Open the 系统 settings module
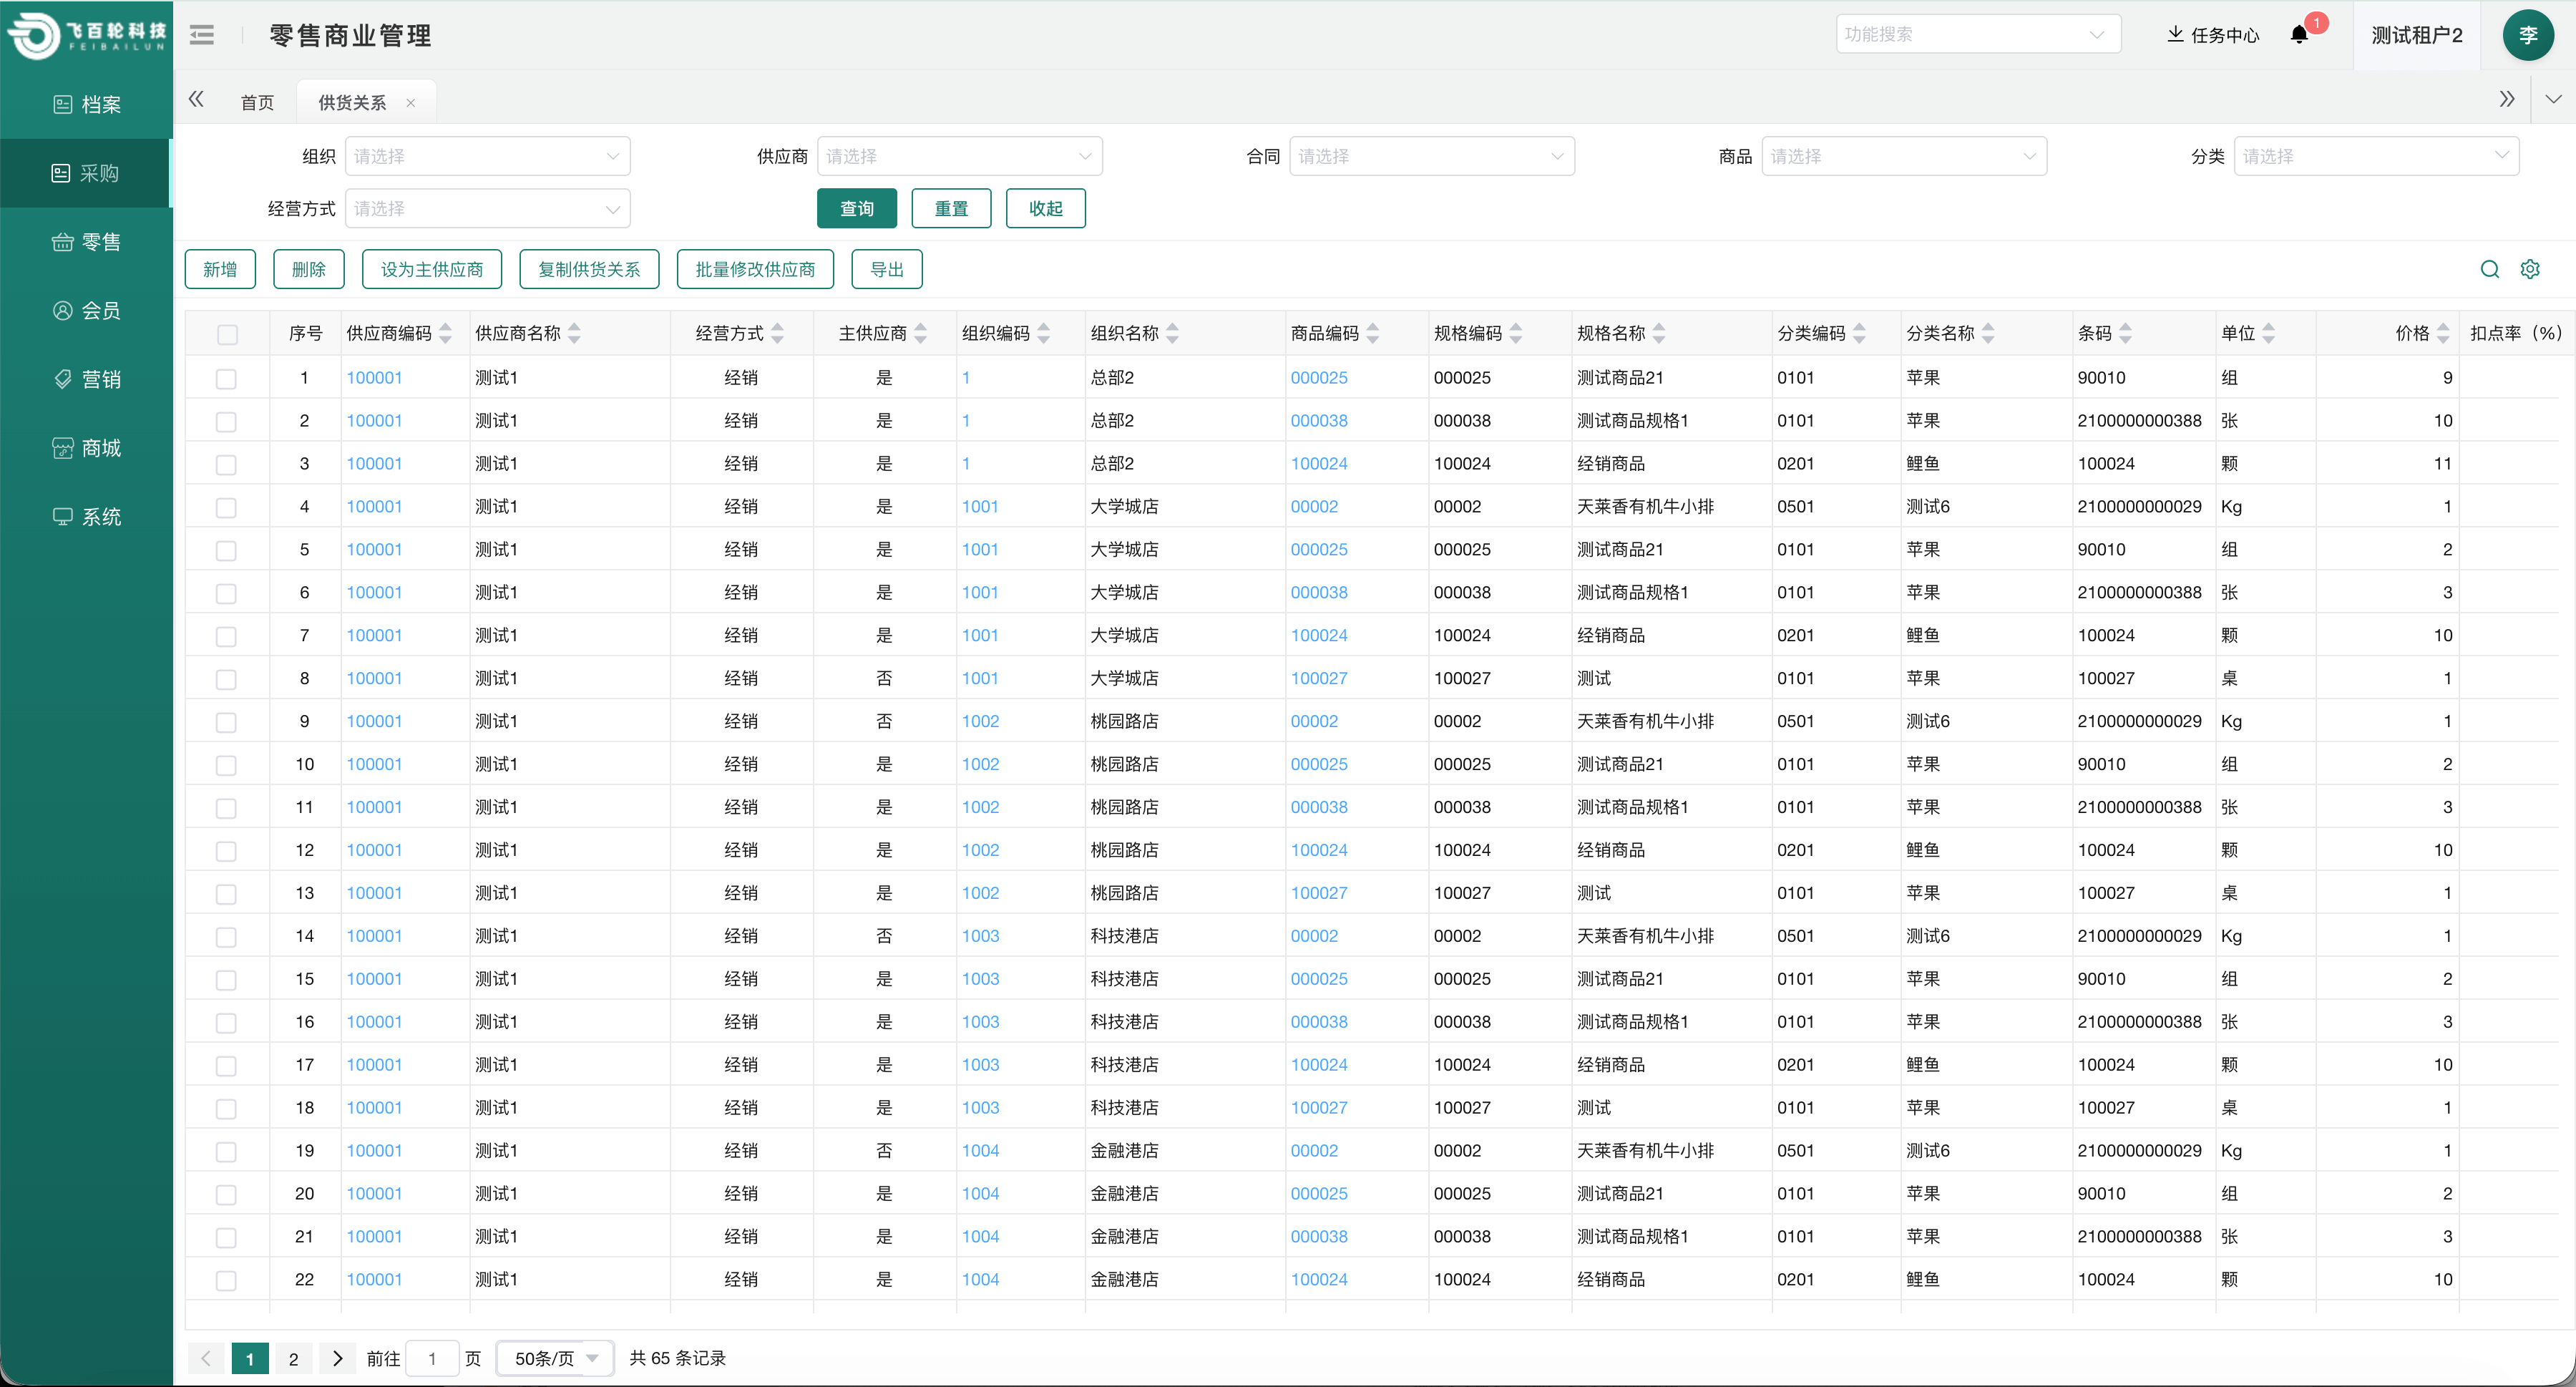Image resolution: width=2576 pixels, height=1387 pixels. point(87,516)
